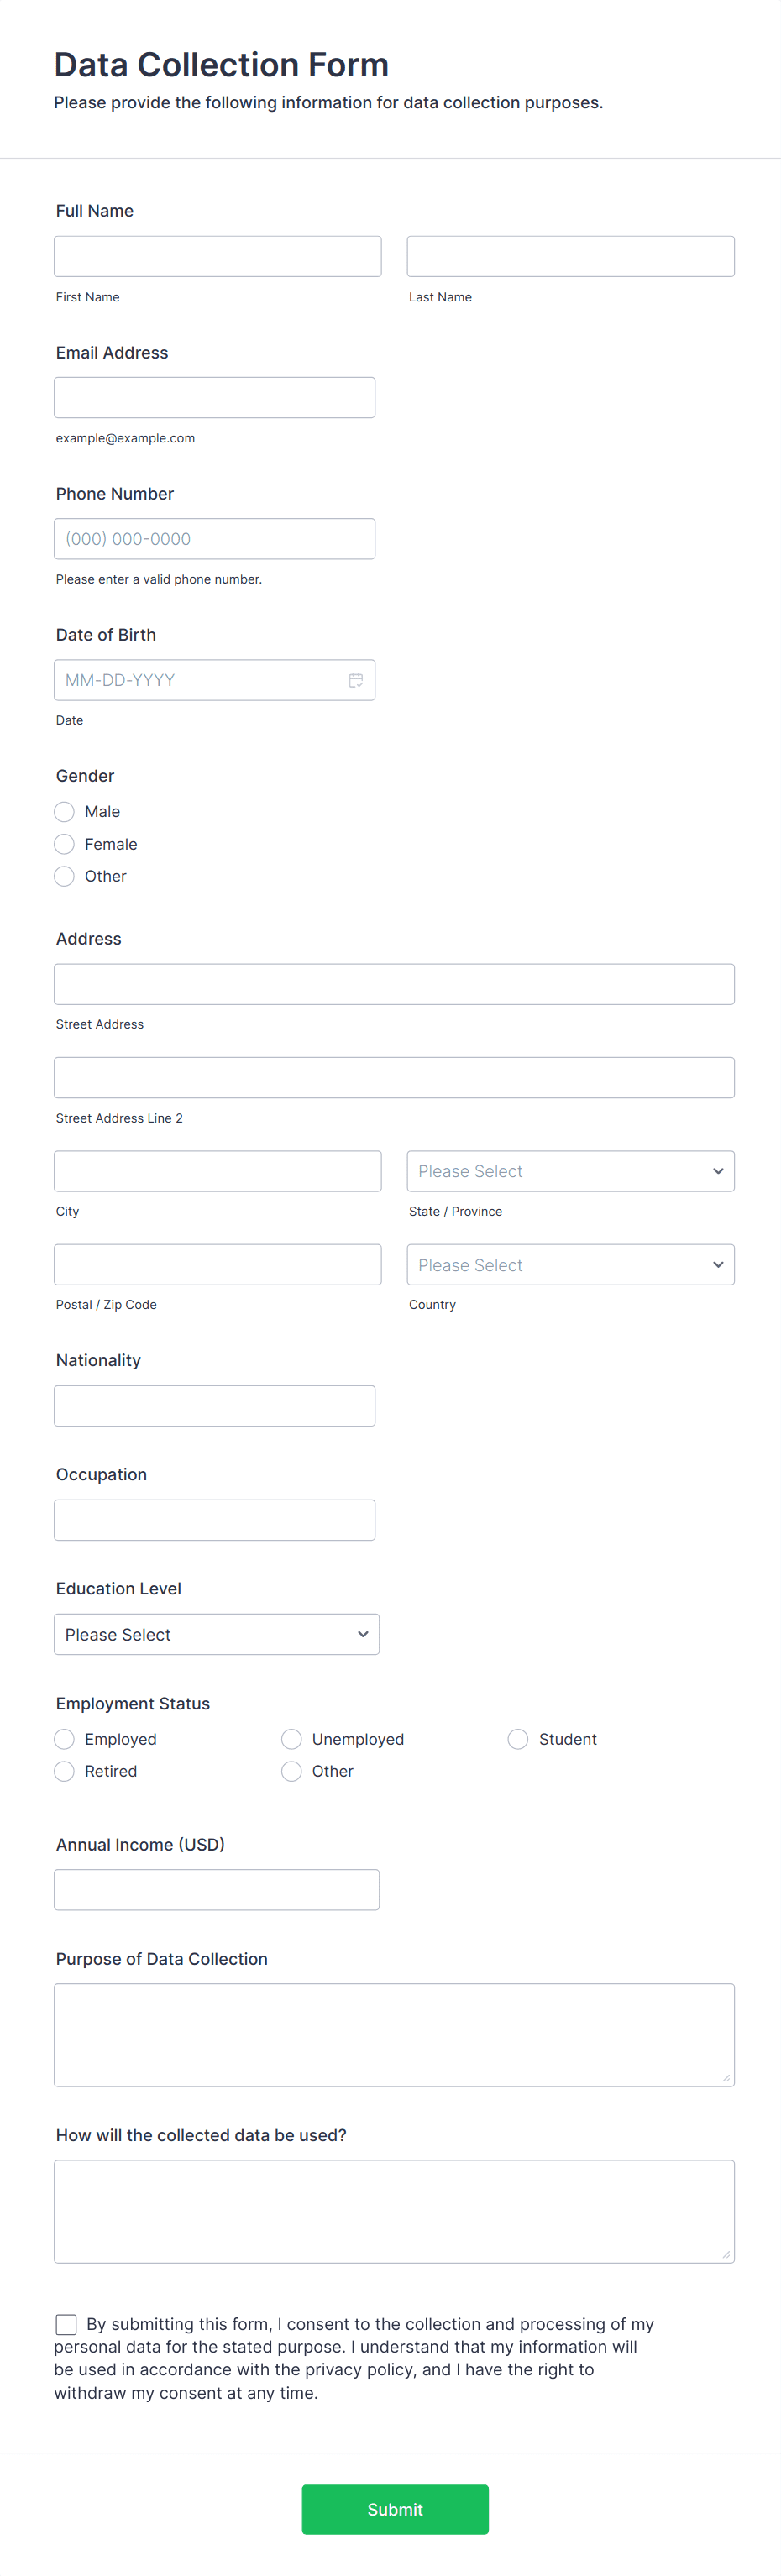
Task: Click the Street Address Line 2 field
Action: pyautogui.click(x=394, y=1077)
